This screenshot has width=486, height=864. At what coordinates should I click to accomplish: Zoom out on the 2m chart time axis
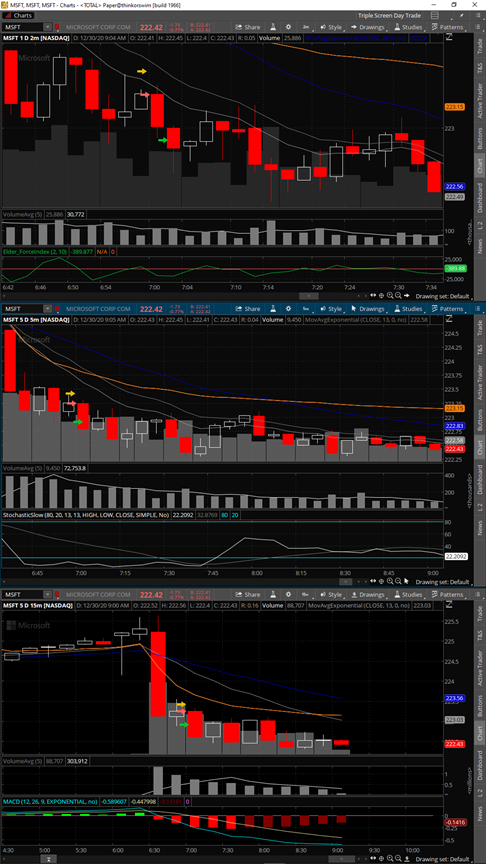pos(398,296)
